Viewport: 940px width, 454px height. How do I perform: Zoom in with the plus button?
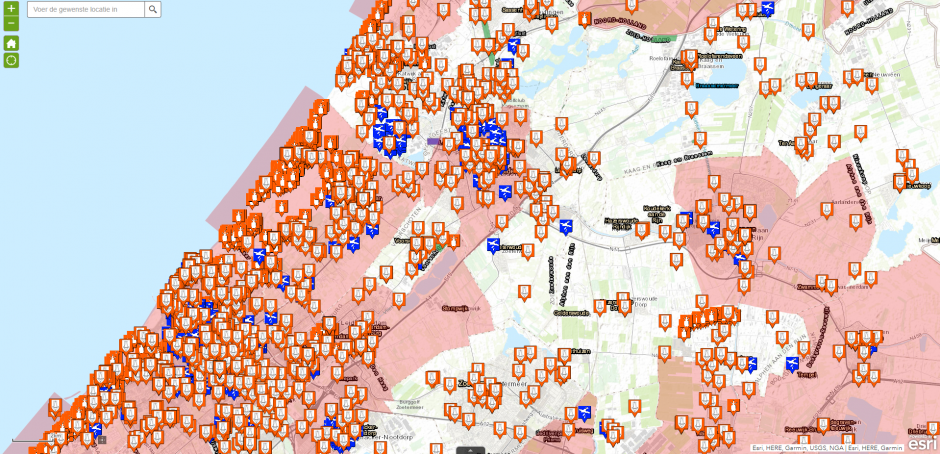[x=11, y=8]
